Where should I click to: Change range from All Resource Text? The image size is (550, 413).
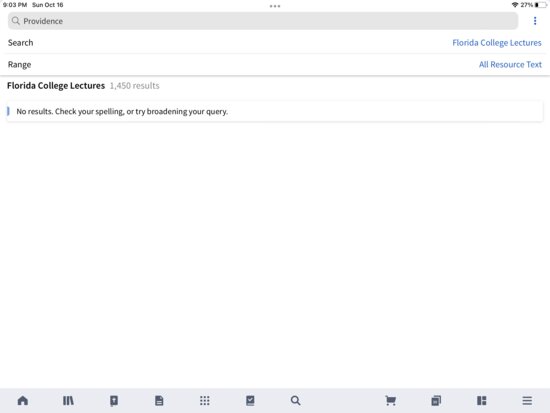point(510,65)
